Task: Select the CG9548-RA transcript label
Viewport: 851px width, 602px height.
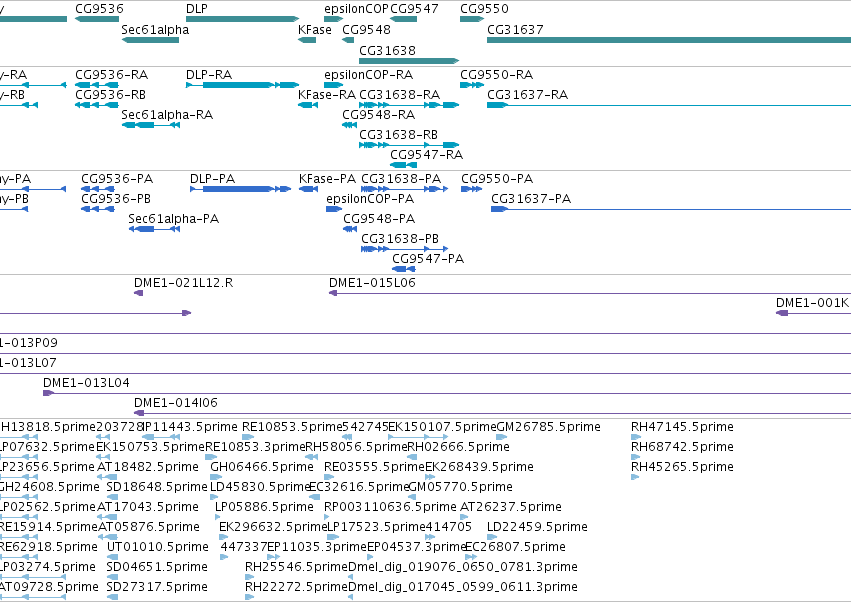Action: click(379, 115)
